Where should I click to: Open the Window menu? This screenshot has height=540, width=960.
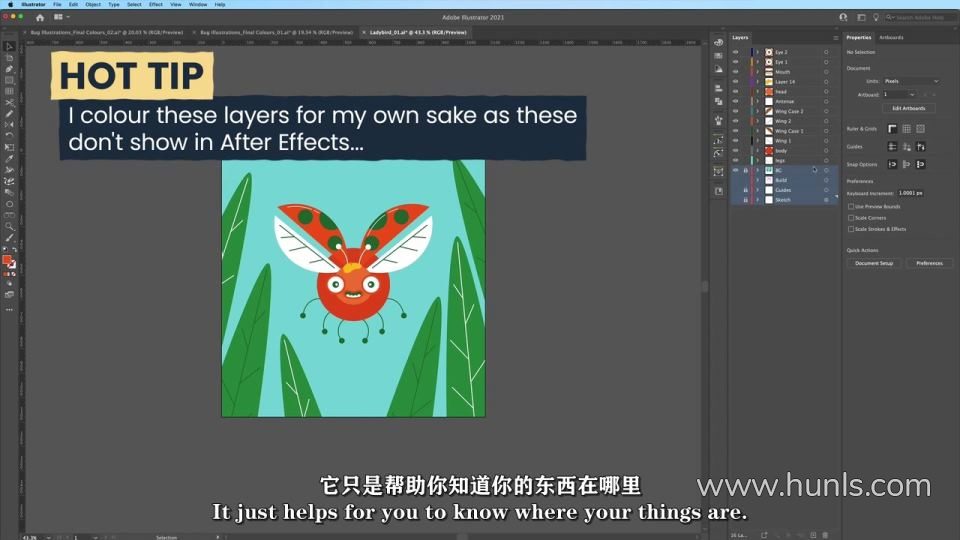pyautogui.click(x=198, y=4)
